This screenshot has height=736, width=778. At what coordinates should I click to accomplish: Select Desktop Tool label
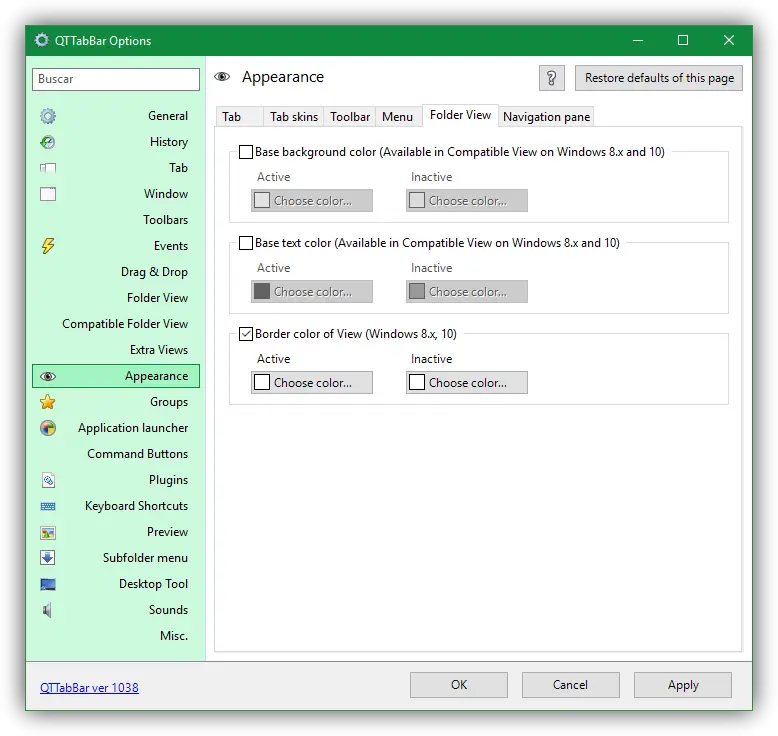pyautogui.click(x=153, y=584)
